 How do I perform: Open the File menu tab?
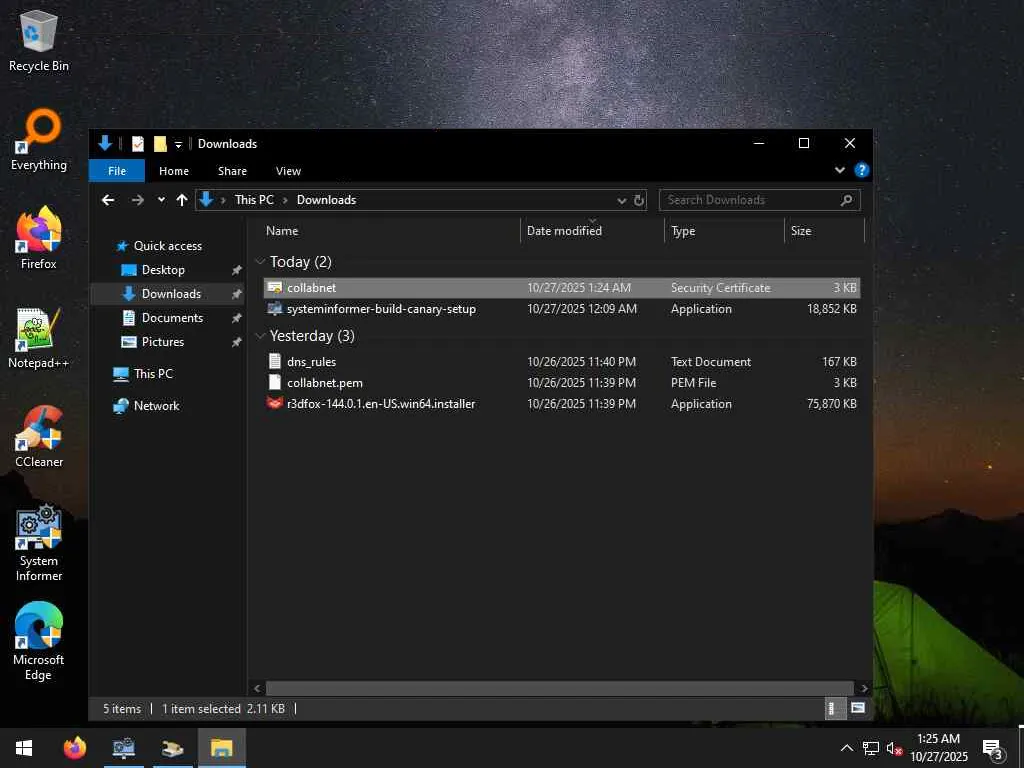coord(117,171)
